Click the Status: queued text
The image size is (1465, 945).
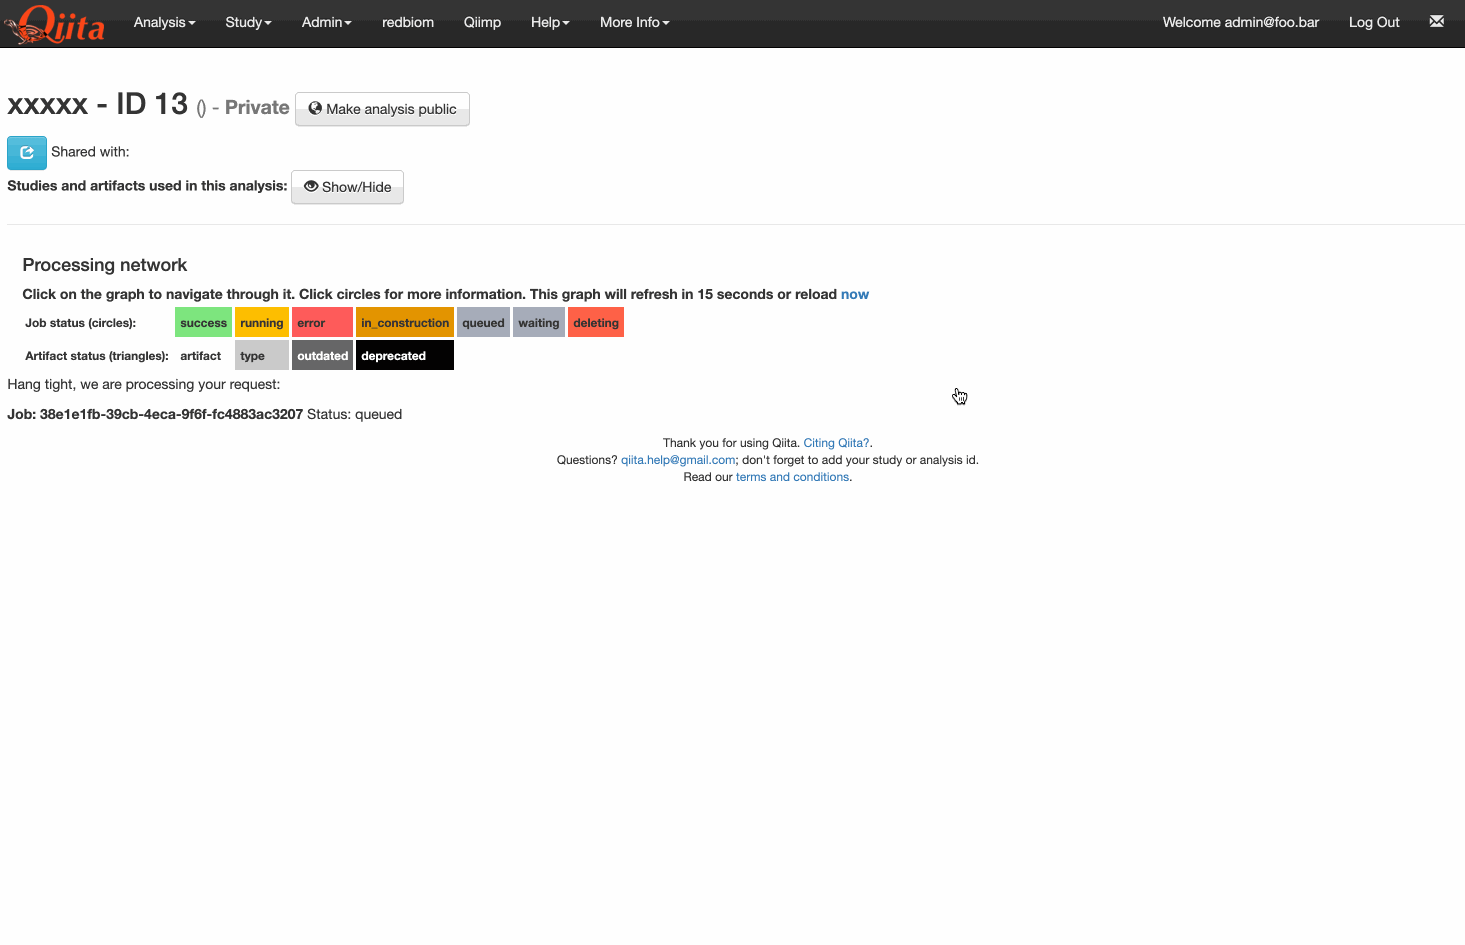[354, 414]
